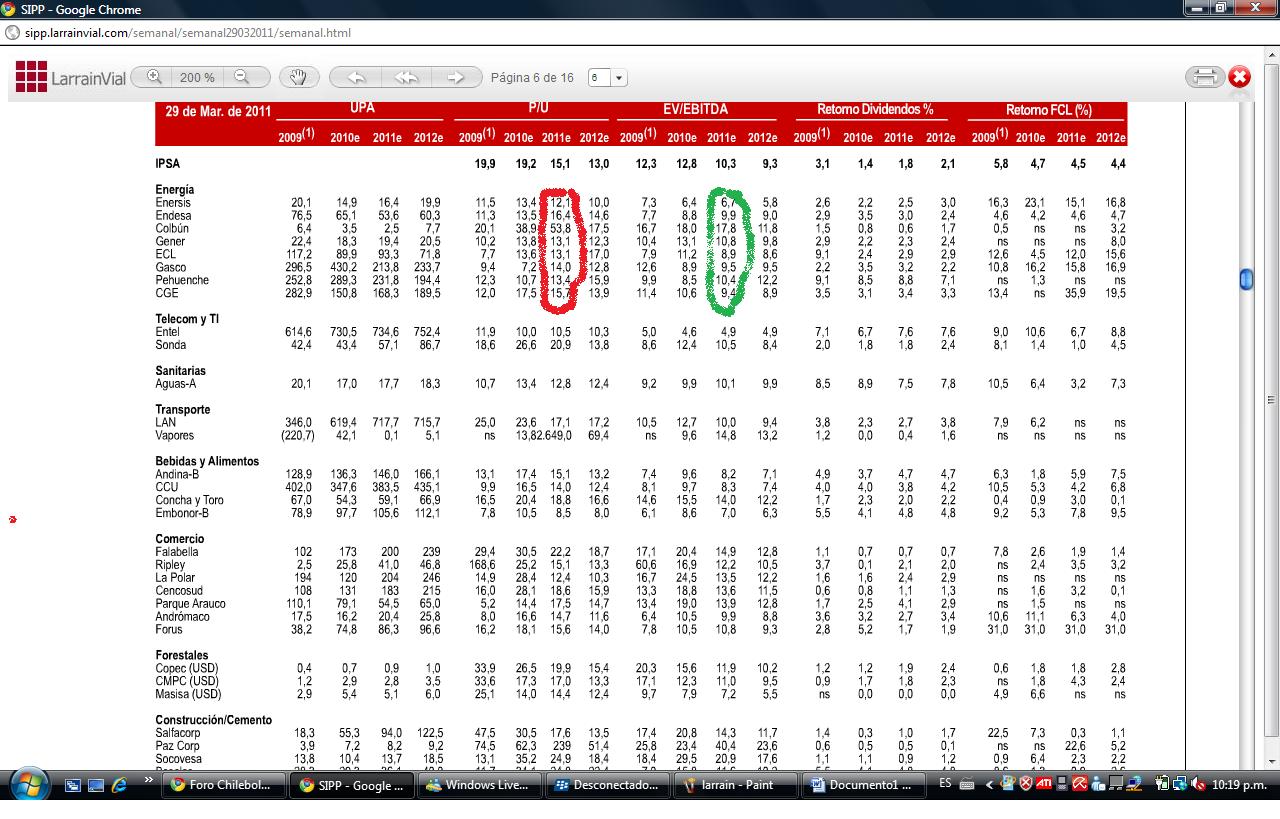The image size is (1280, 819).
Task: Click the Enersis row label
Action: pos(173,202)
